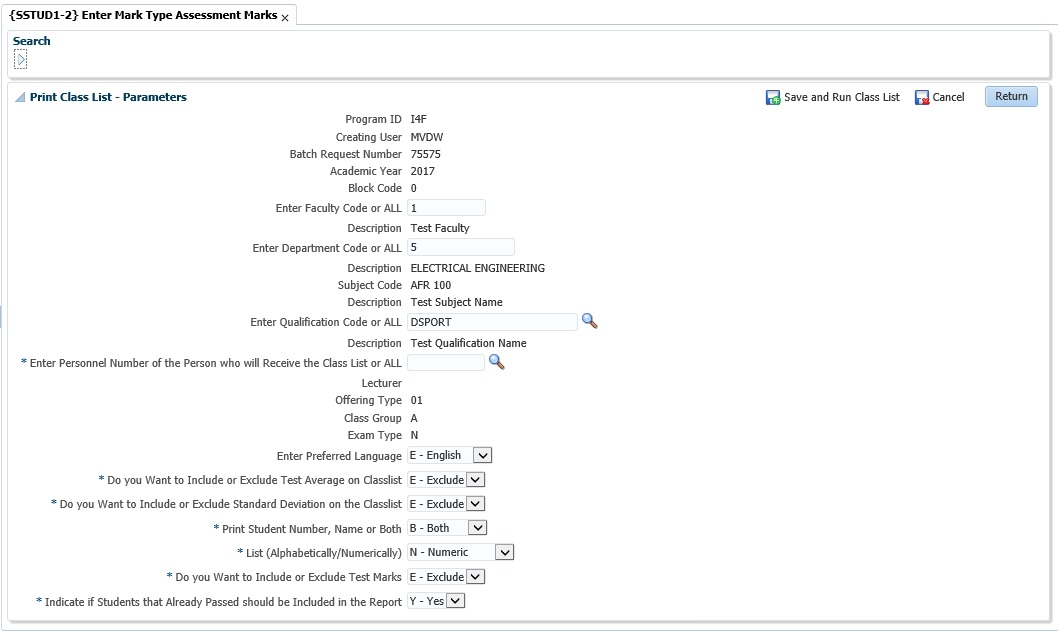Screen dimensions: 1060x631
Task: Select the {SSTUD1-2} Enter Mark Type tab
Action: coord(142,16)
